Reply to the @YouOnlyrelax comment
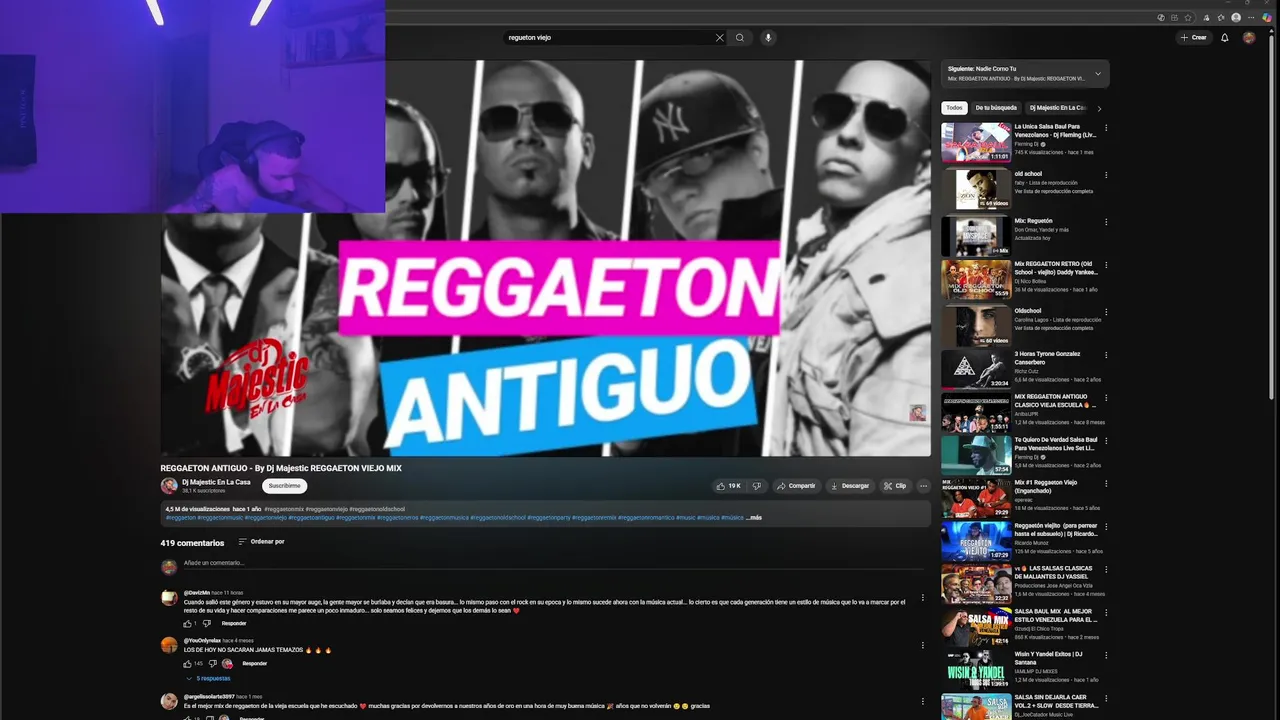This screenshot has height=720, width=1280. click(x=255, y=663)
